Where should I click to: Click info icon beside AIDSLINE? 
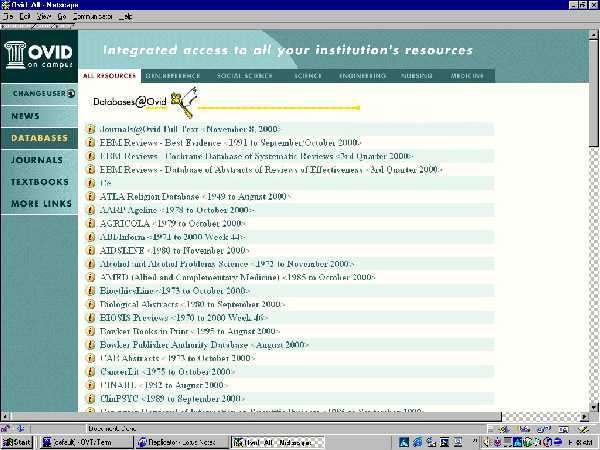pyautogui.click(x=90, y=251)
